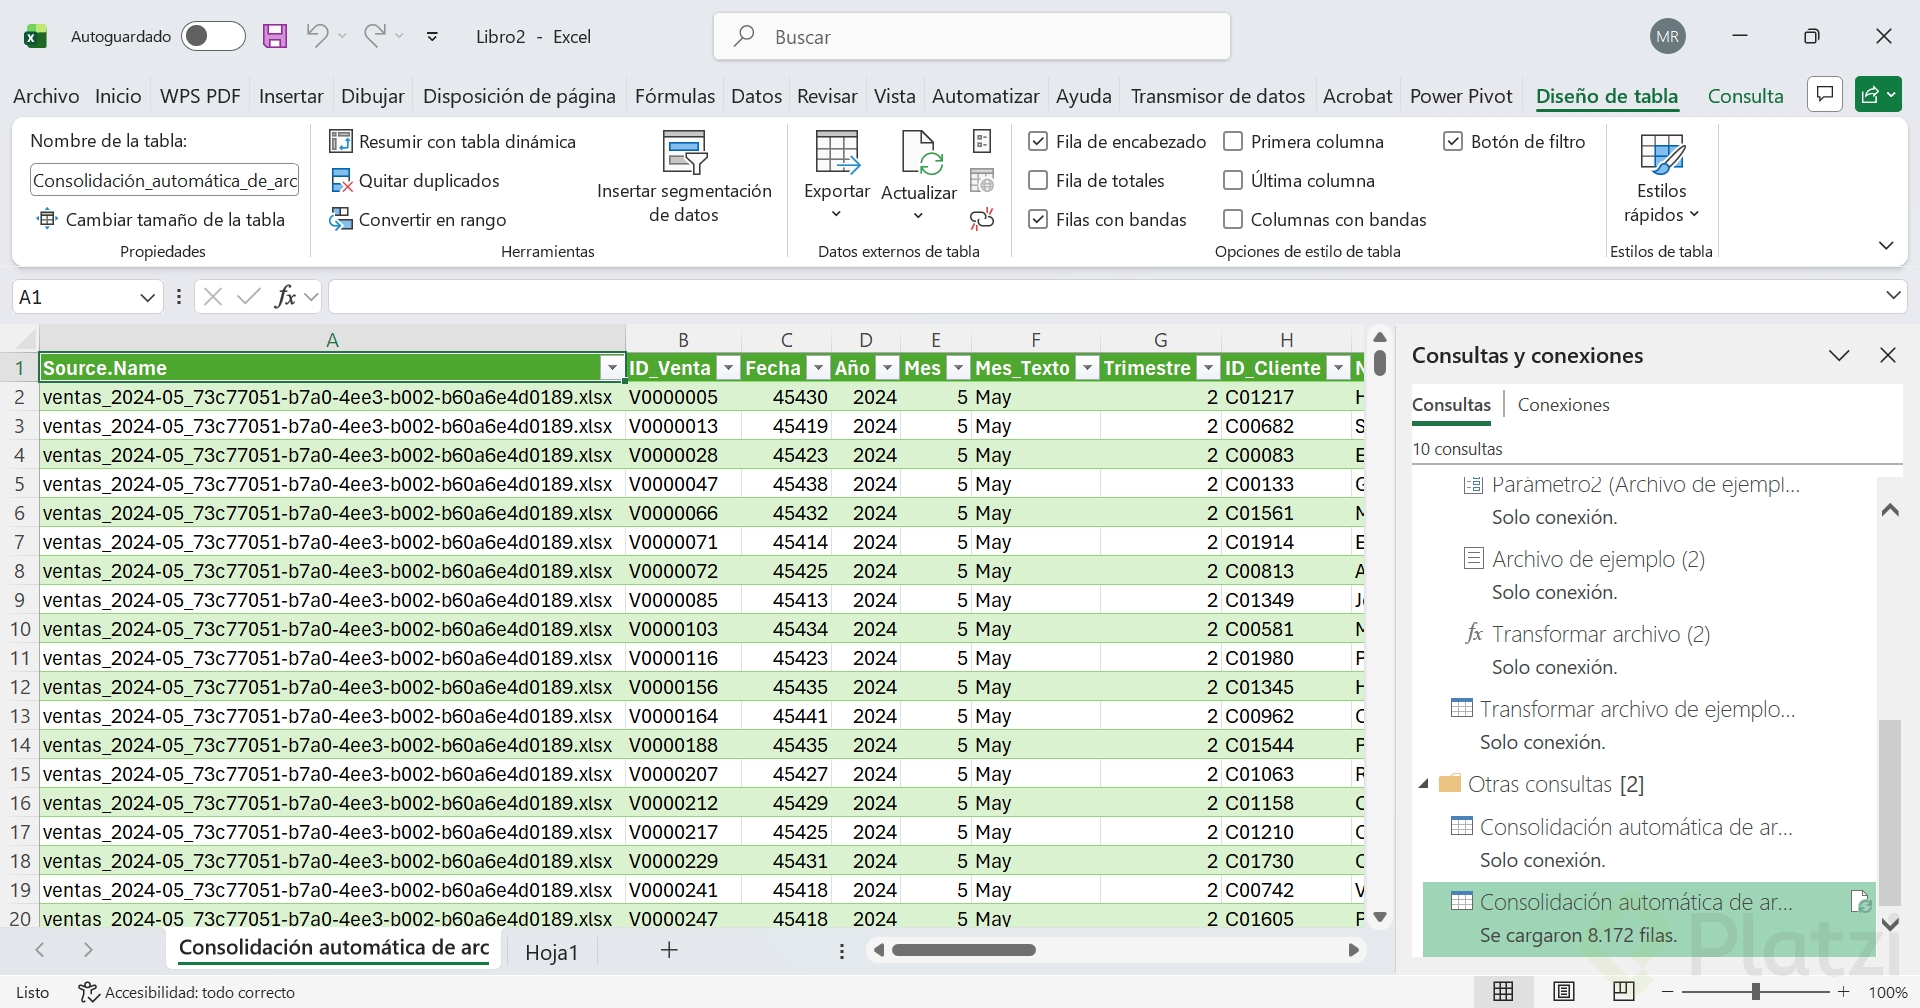Open the Exportar dropdown arrow
This screenshot has height=1008, width=1920.
[x=836, y=214]
